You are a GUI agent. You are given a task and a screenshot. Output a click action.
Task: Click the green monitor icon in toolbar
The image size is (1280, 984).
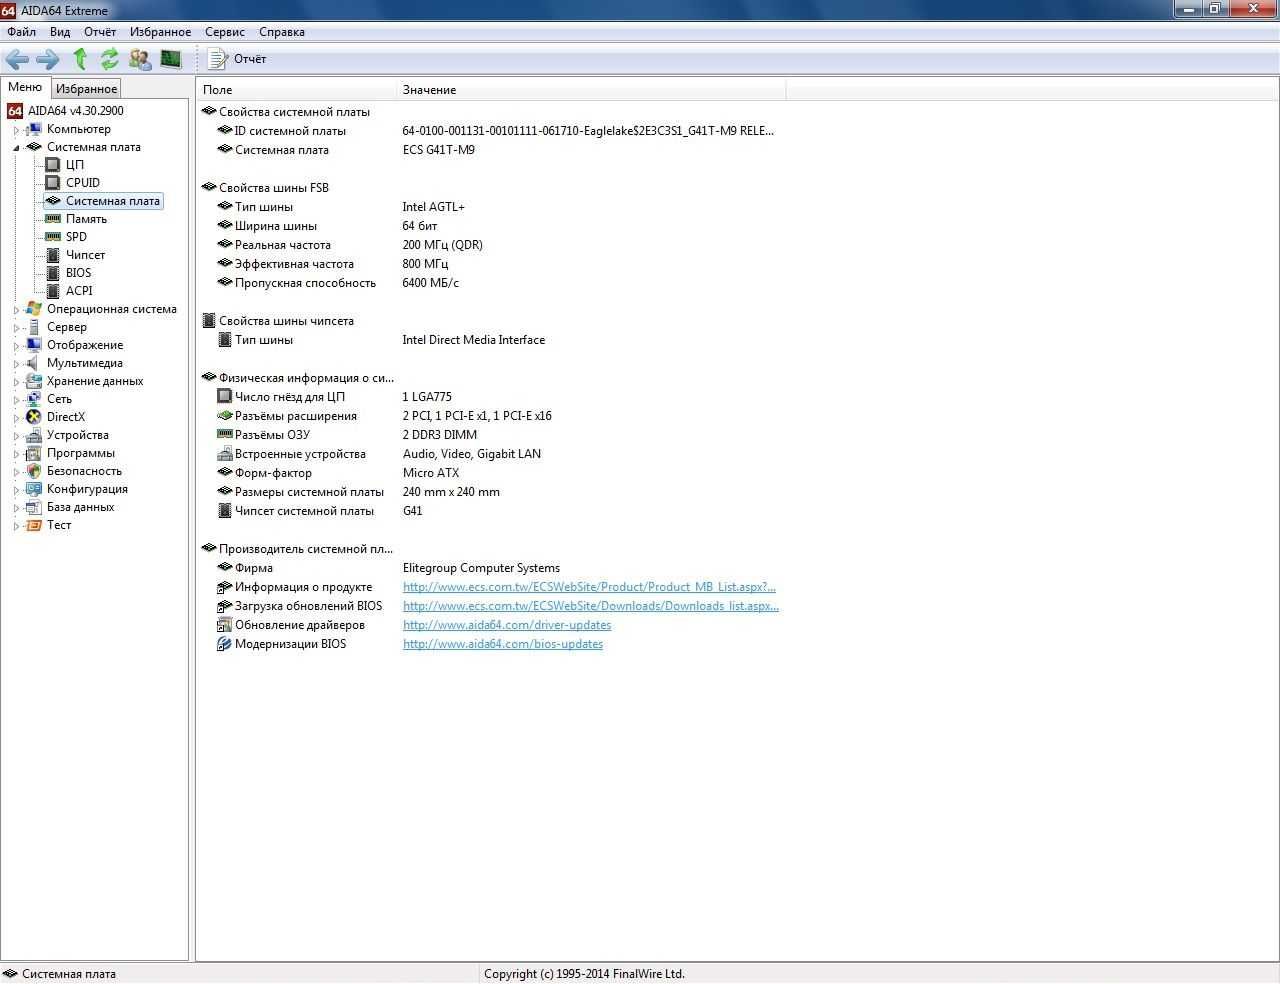click(171, 59)
